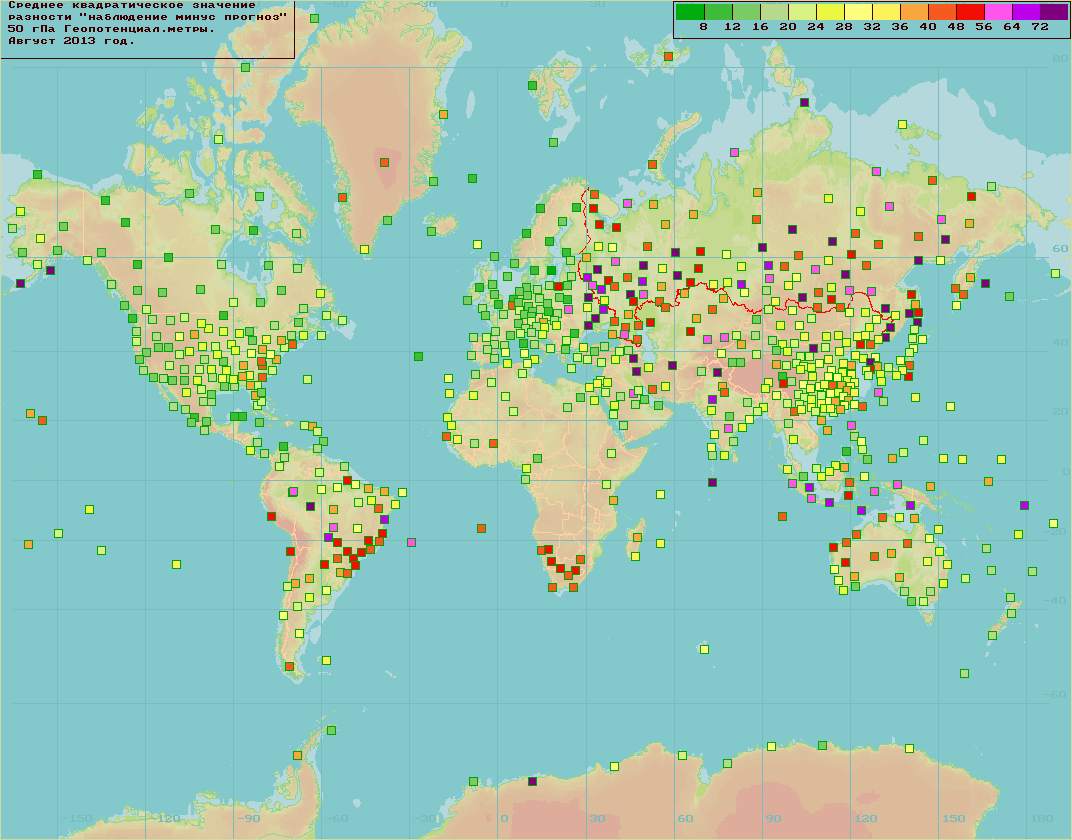This screenshot has width=1072, height=840.
Task: Click dark orange legend swatch for 40–48
Action: coord(942,12)
